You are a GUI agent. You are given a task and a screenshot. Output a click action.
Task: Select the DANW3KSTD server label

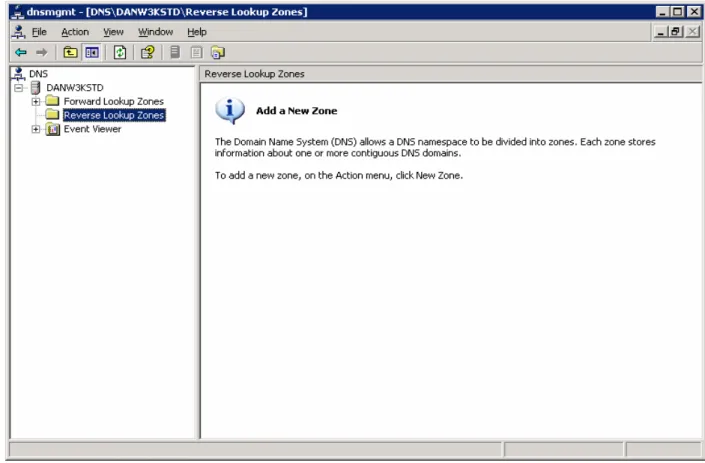75,88
